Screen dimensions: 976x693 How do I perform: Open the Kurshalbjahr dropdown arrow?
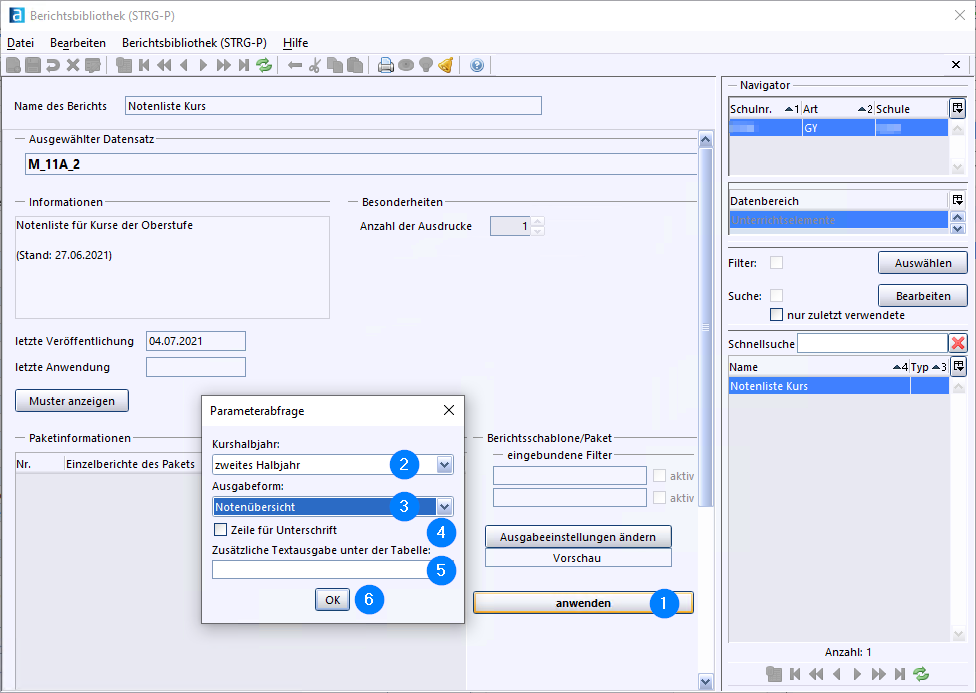(444, 464)
